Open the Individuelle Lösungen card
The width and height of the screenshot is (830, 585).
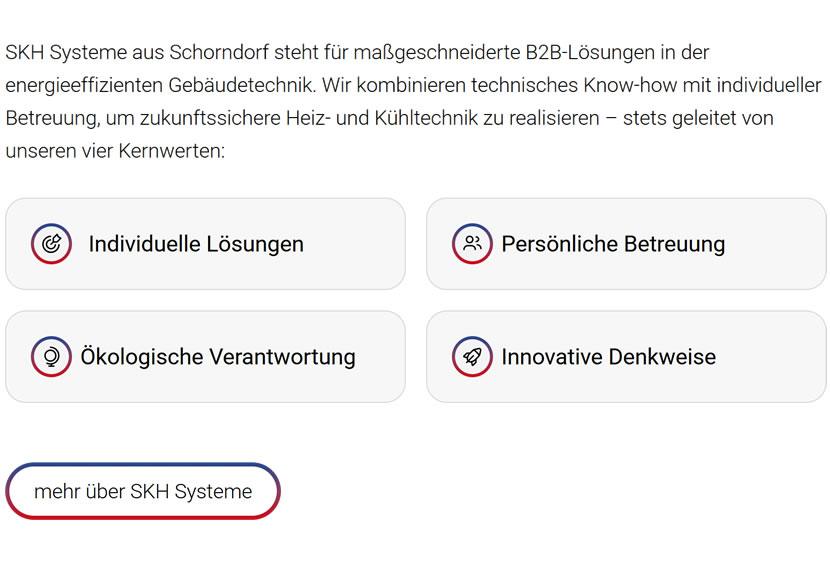(x=205, y=243)
